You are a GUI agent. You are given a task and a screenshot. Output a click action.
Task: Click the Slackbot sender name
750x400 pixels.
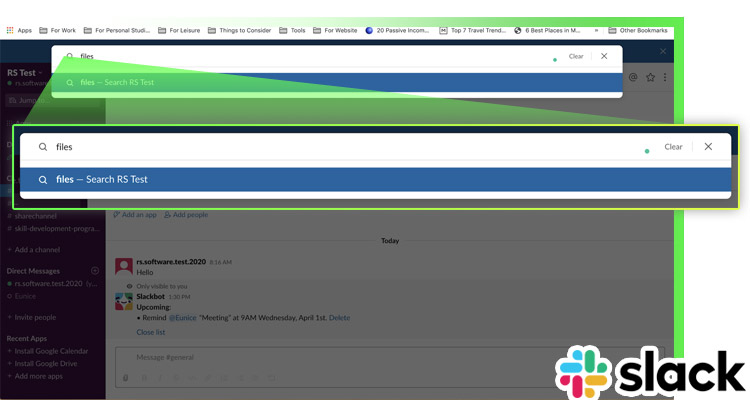[x=151, y=297]
